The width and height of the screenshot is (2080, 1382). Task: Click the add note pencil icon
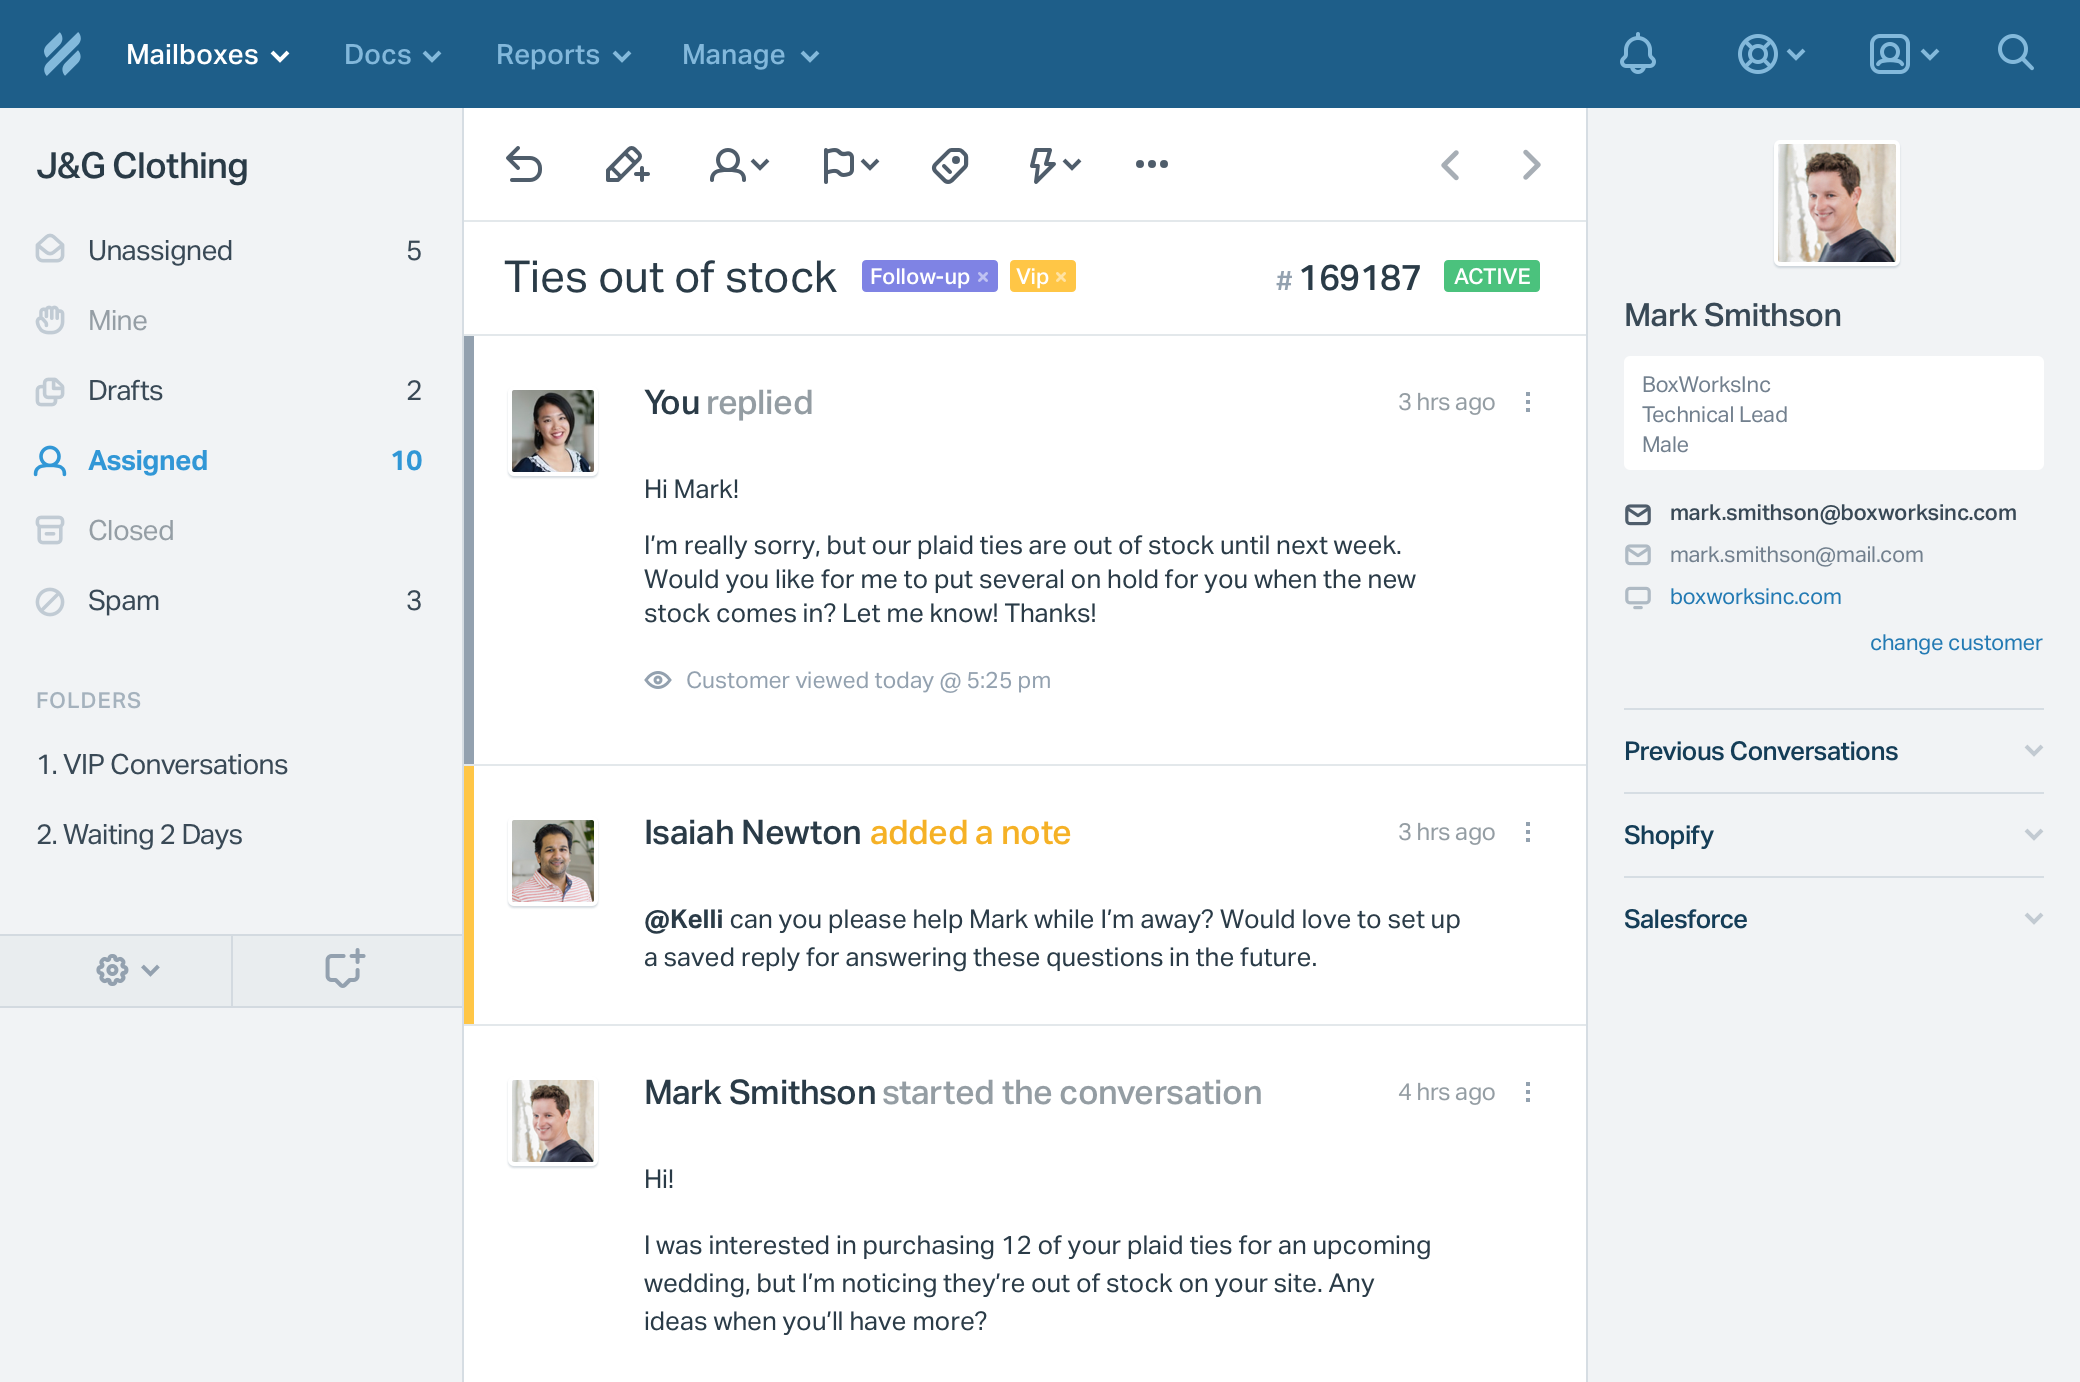click(x=627, y=165)
